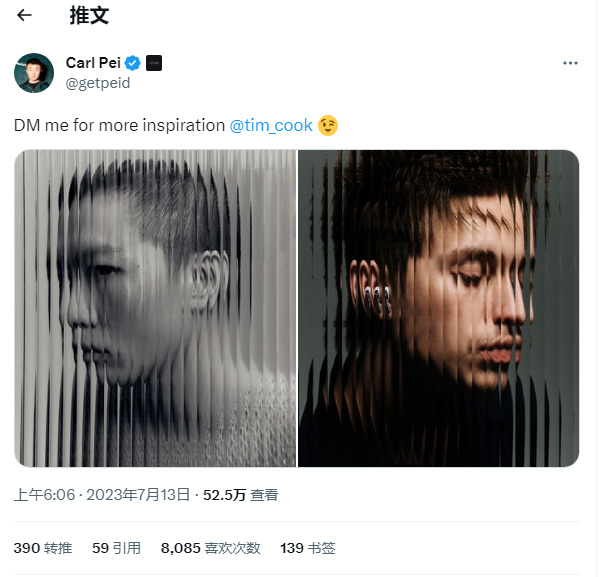Click the 139 书签 bookmarks count
The image size is (605, 577).
click(x=308, y=548)
